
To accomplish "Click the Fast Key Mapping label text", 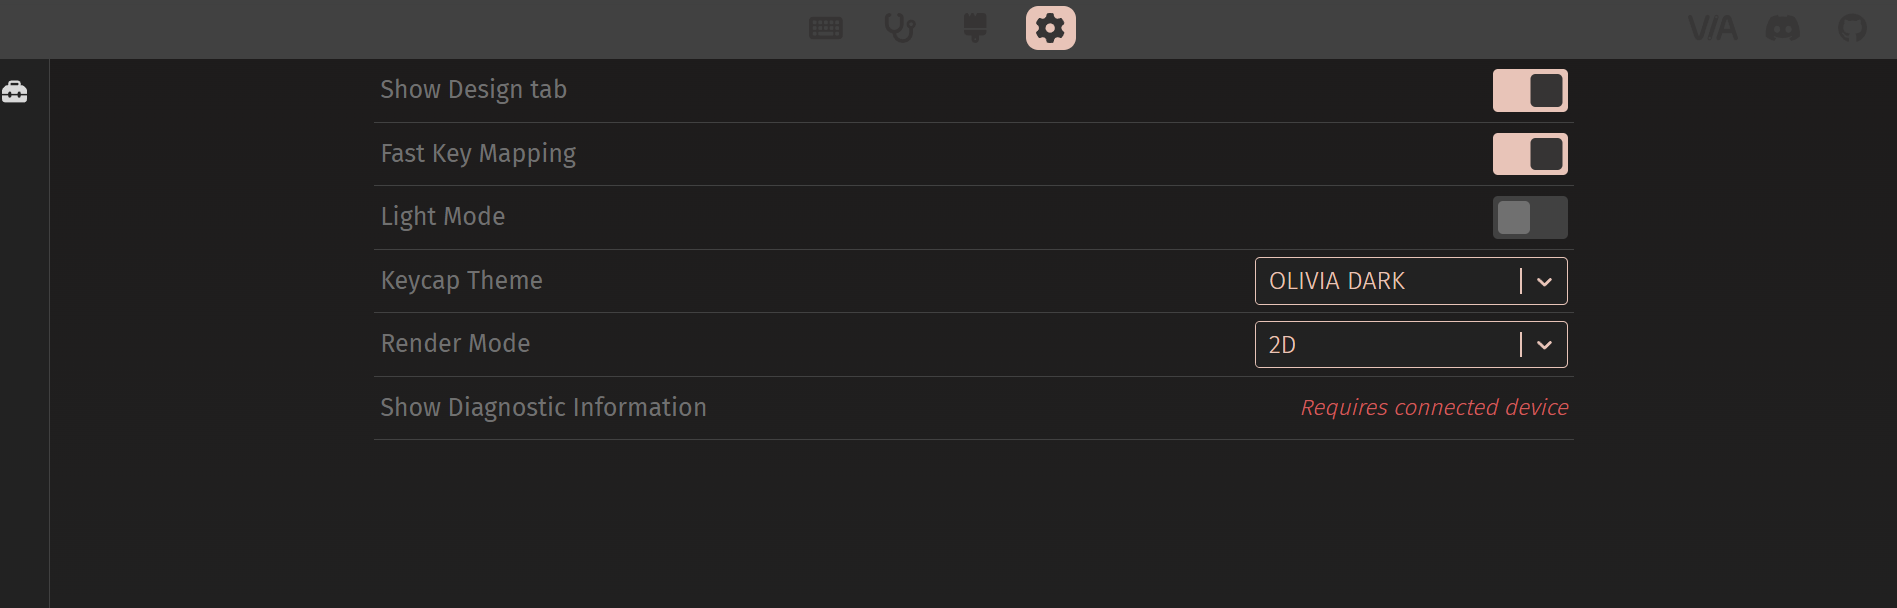I will pyautogui.click(x=478, y=154).
